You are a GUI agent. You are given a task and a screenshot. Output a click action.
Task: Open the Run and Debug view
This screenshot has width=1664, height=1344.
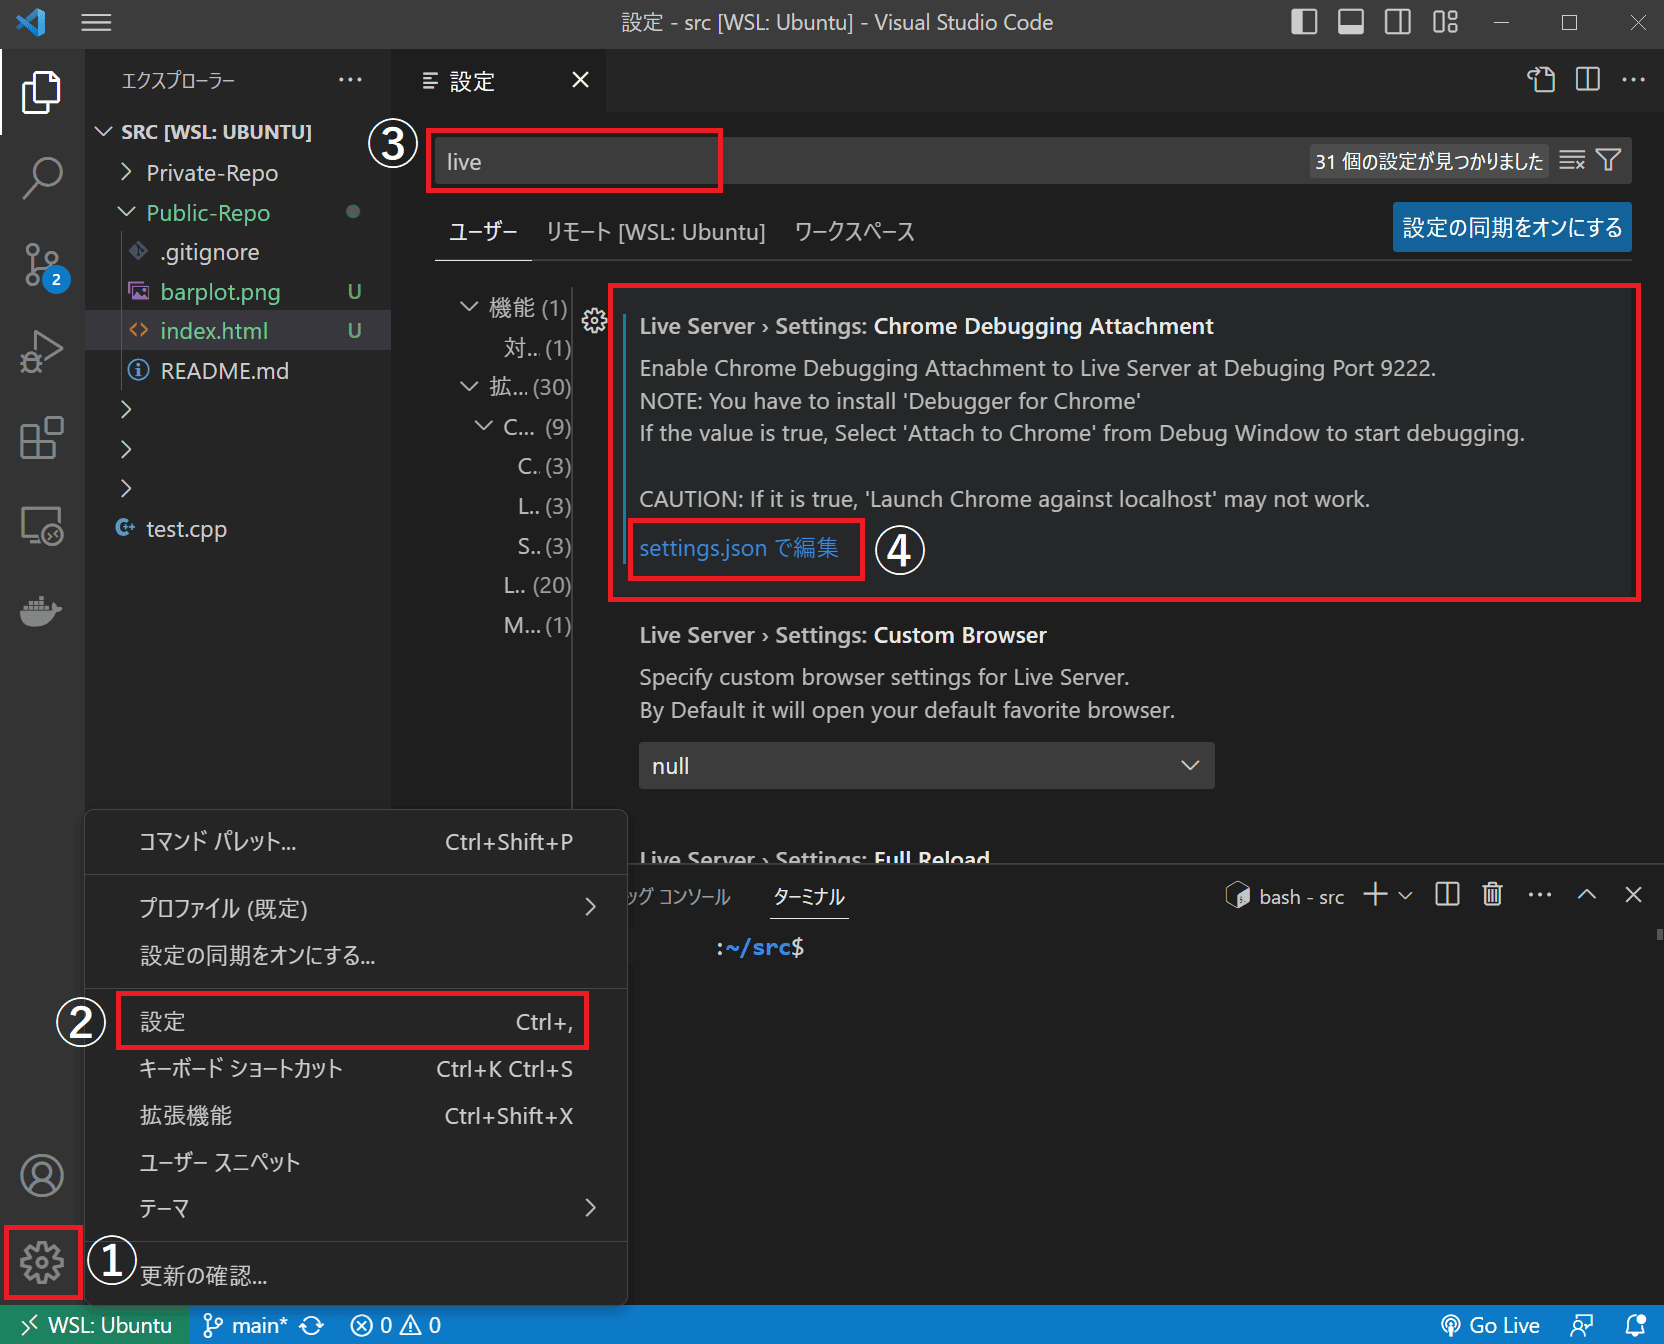(x=42, y=351)
